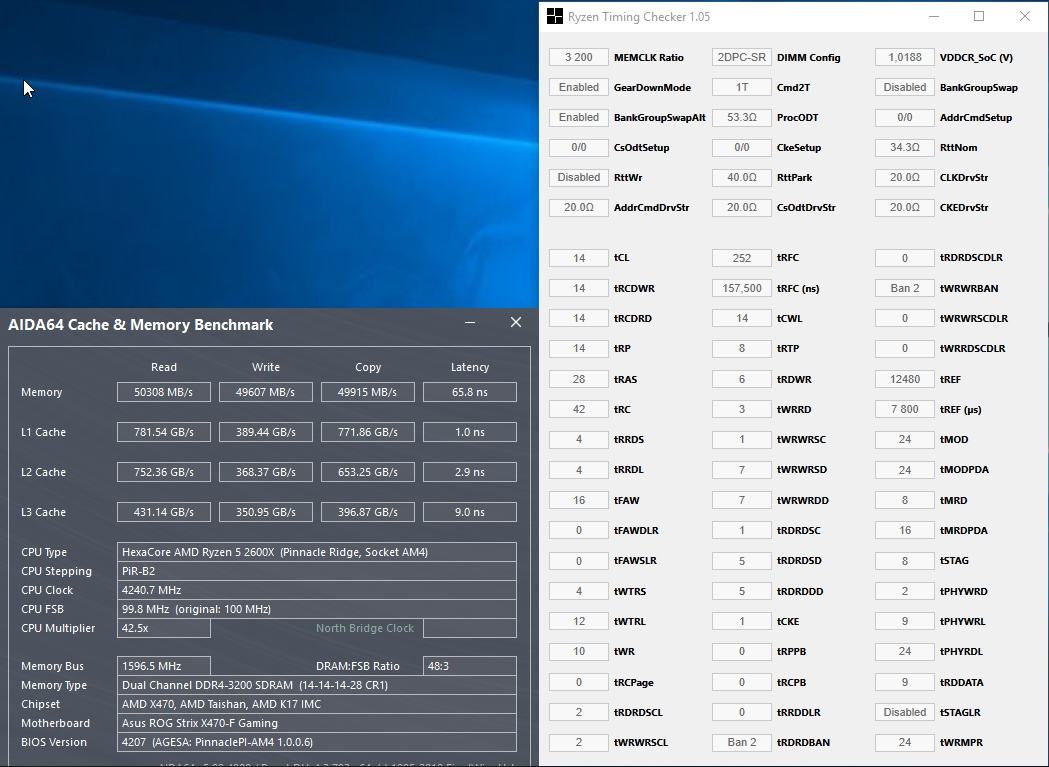1049x767 pixels.
Task: Select the RttNom 34.3Ω value
Action: 904,147
